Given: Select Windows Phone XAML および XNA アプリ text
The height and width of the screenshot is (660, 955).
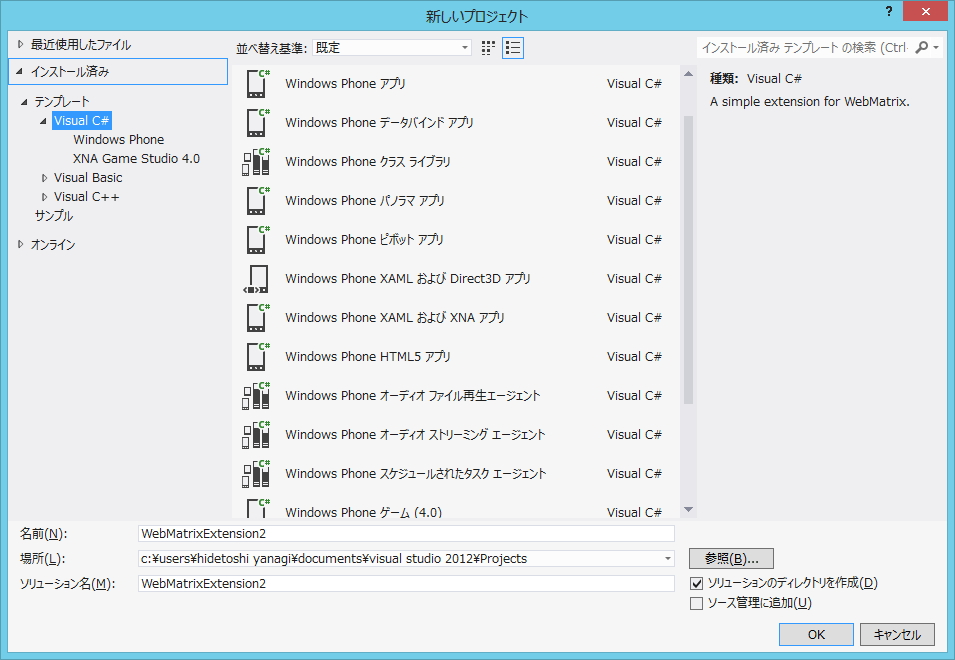Looking at the screenshot, I should [x=395, y=317].
